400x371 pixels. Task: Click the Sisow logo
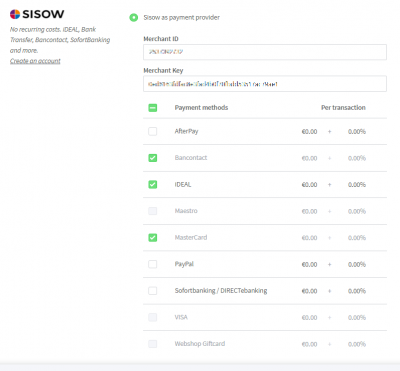pyautogui.click(x=37, y=14)
